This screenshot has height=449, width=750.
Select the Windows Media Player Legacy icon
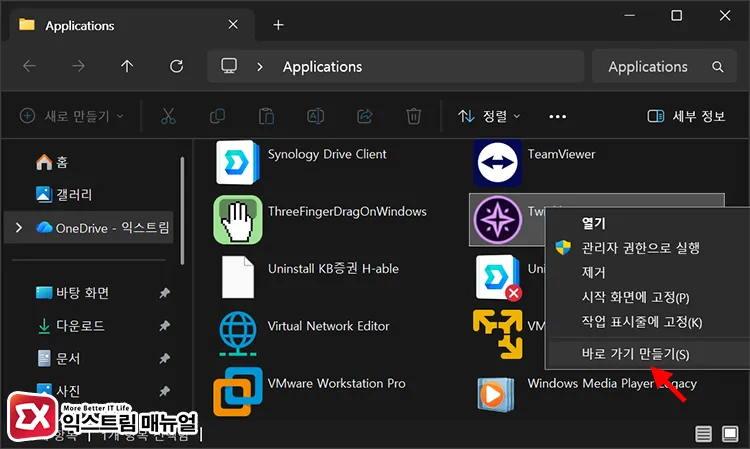(496, 395)
